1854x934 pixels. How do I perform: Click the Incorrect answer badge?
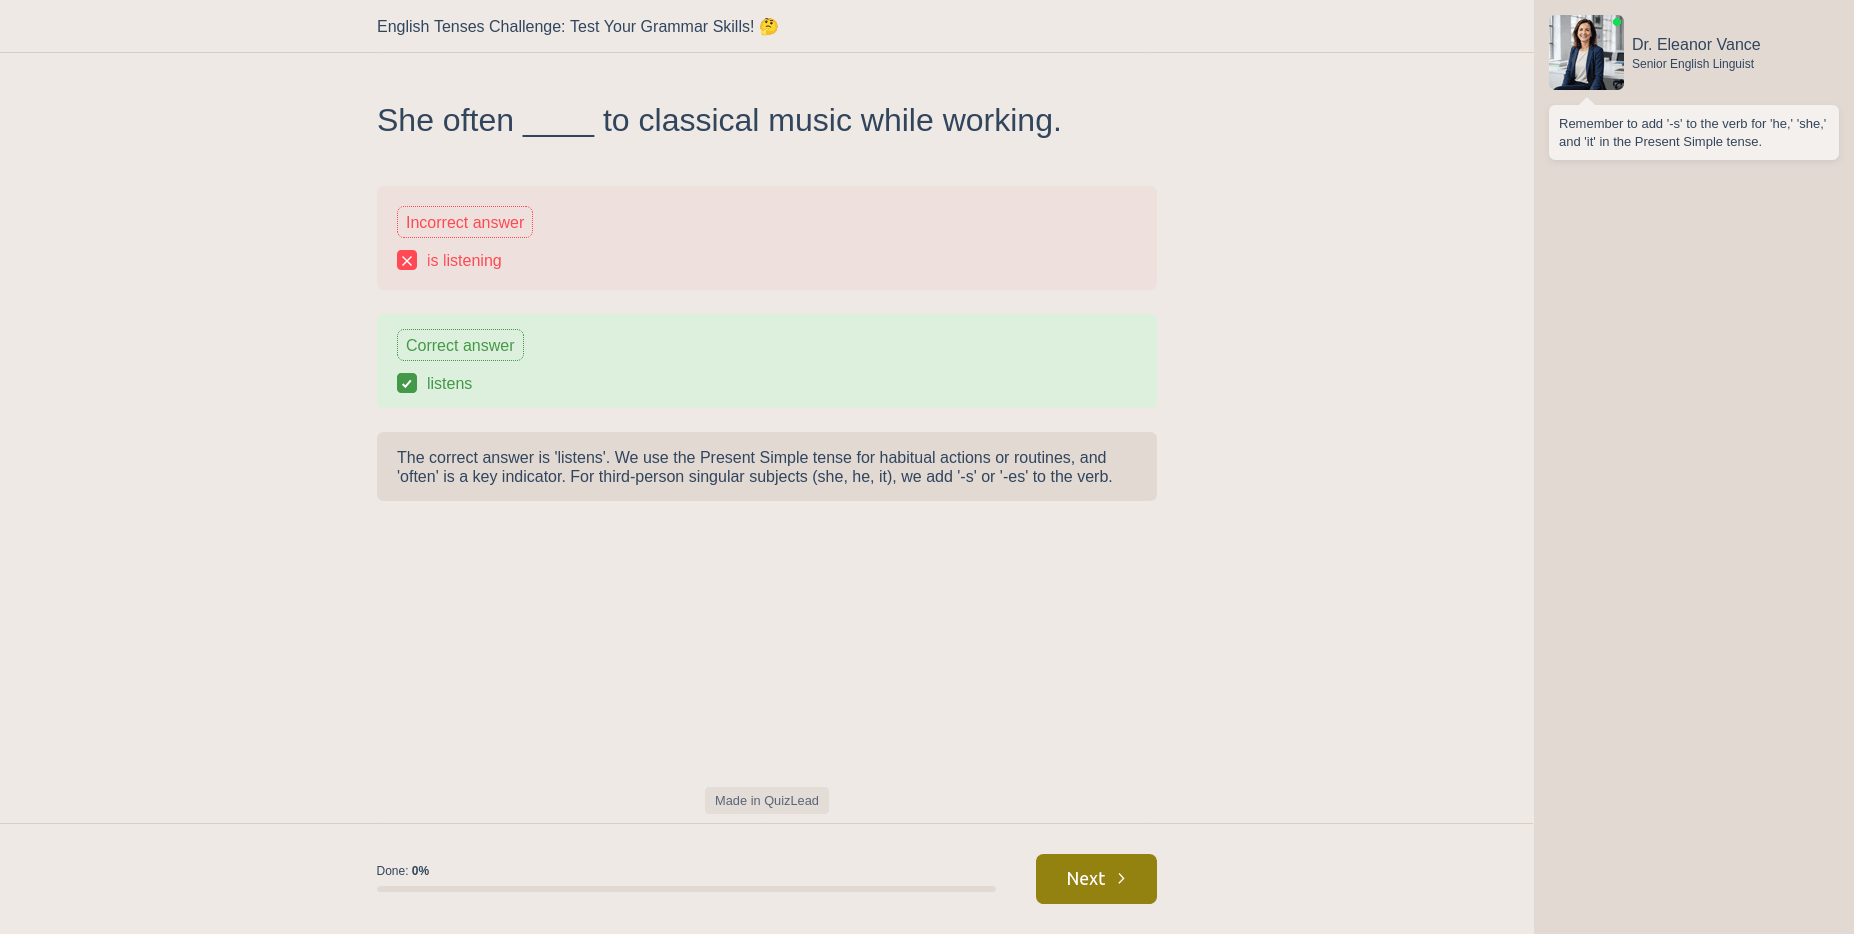pyautogui.click(x=465, y=223)
